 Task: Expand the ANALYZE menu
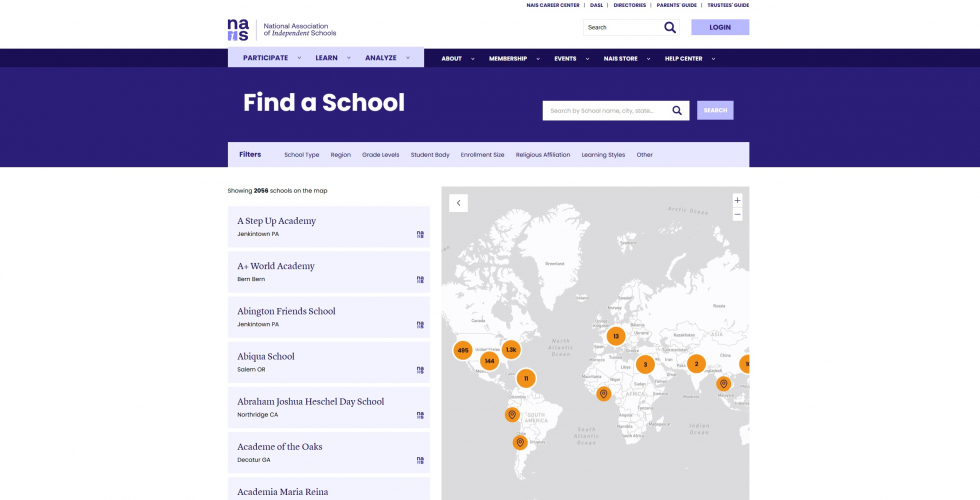(387, 58)
